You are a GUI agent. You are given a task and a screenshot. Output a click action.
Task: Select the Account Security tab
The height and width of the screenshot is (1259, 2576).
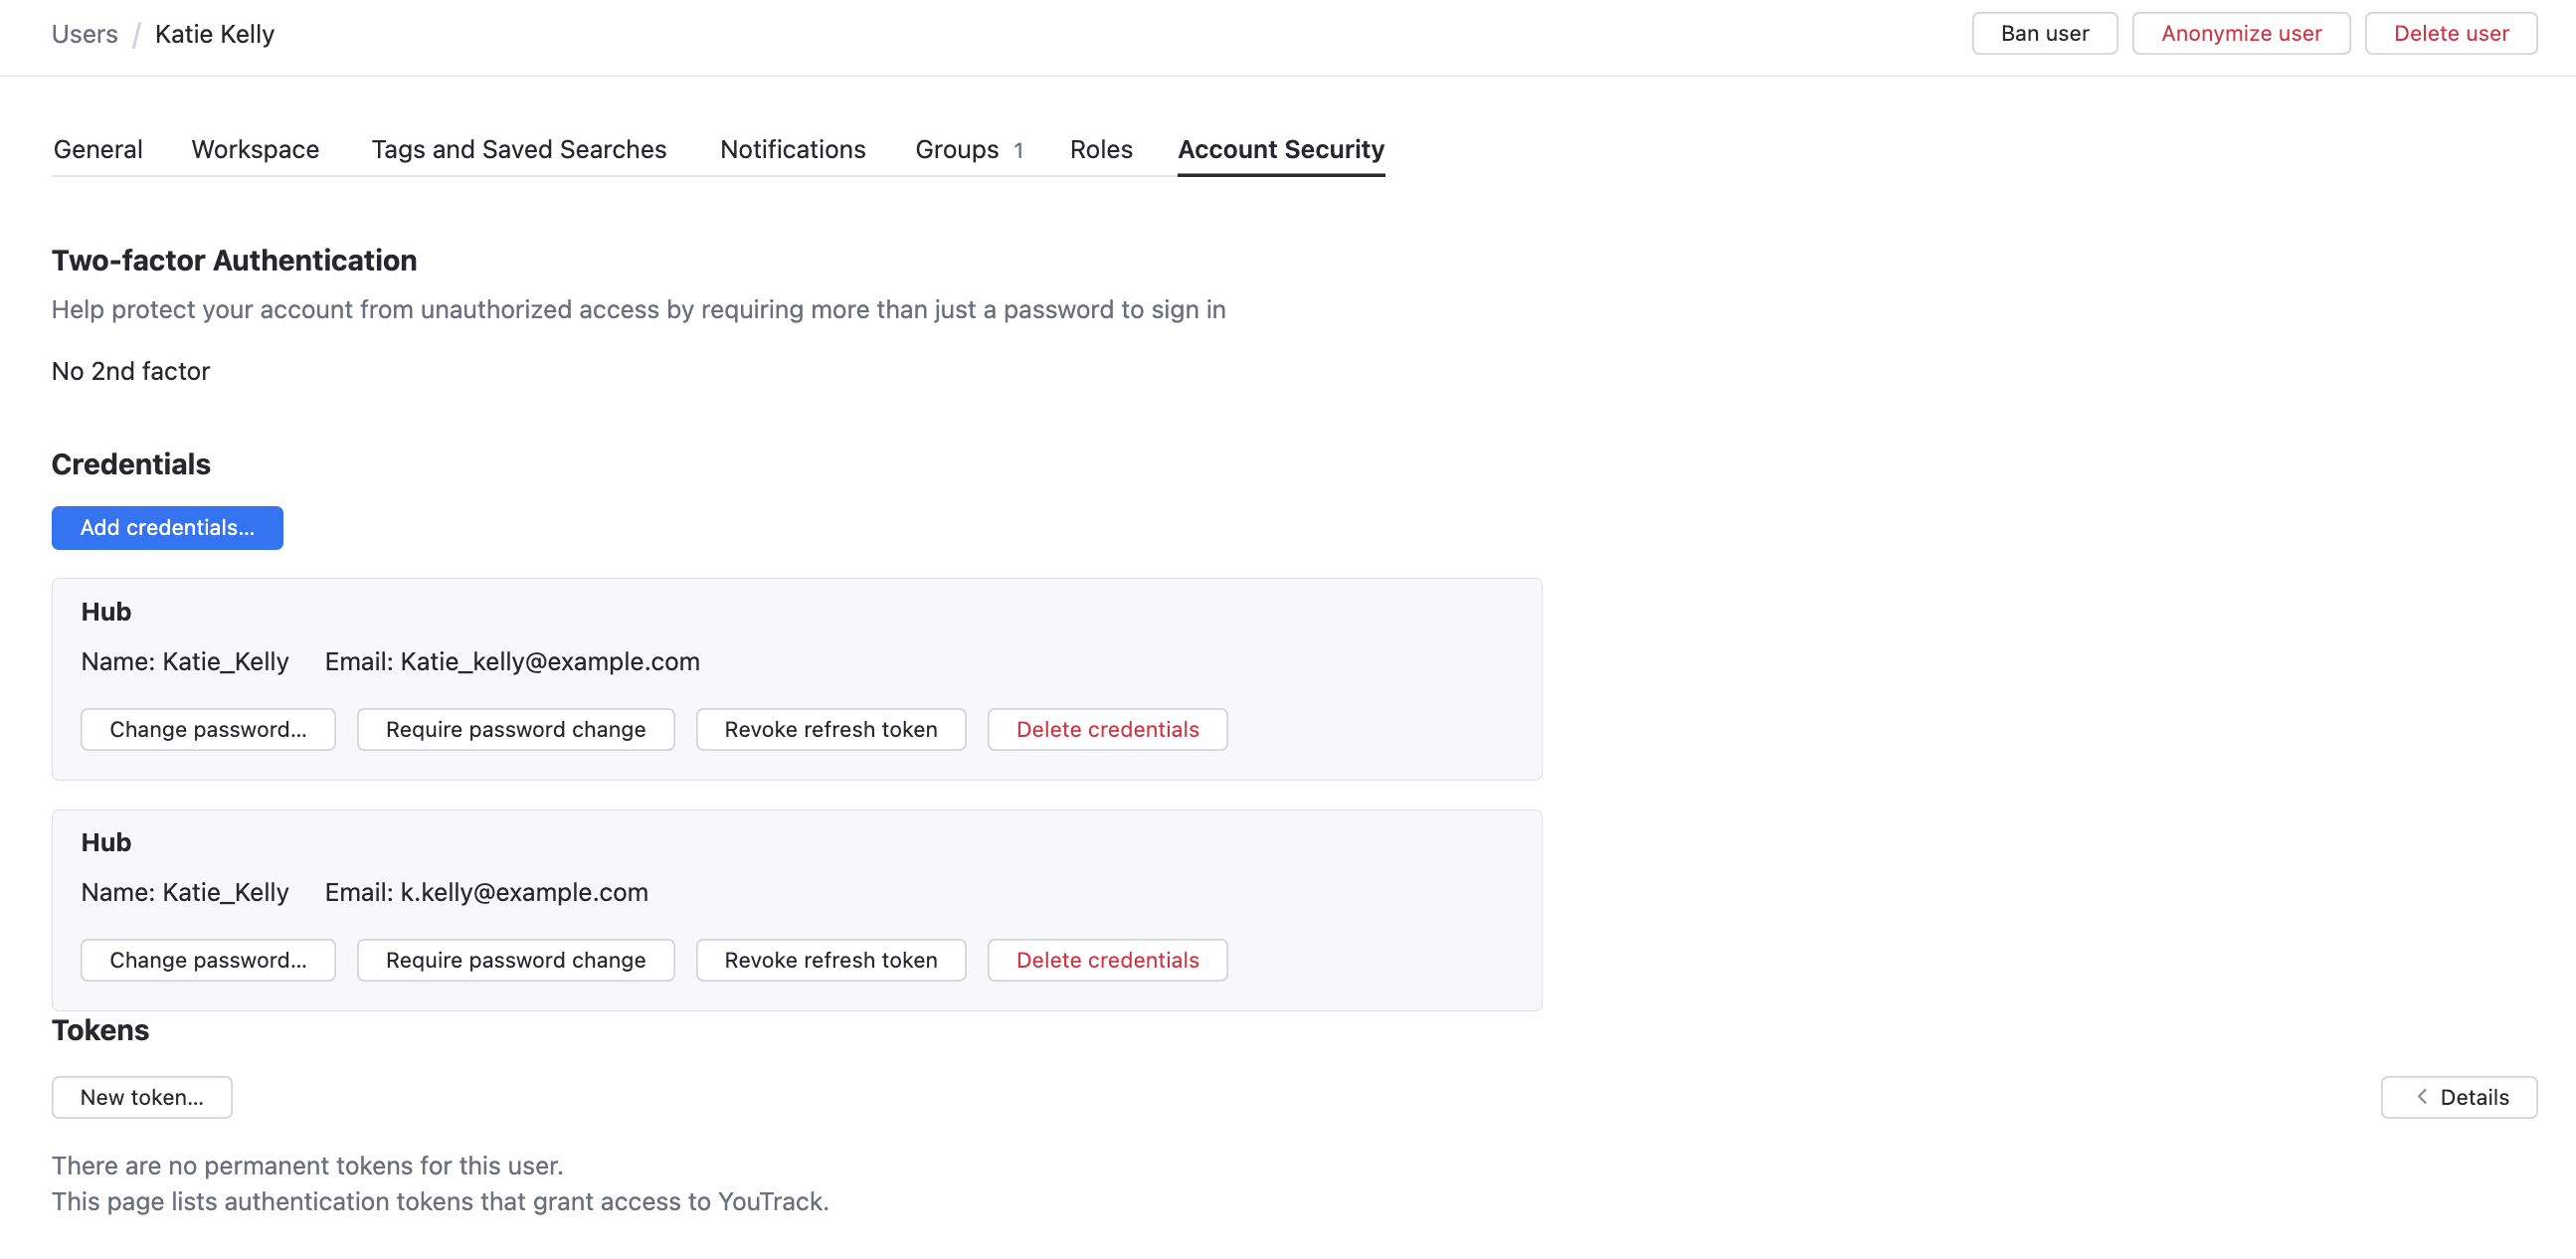coord(1281,149)
